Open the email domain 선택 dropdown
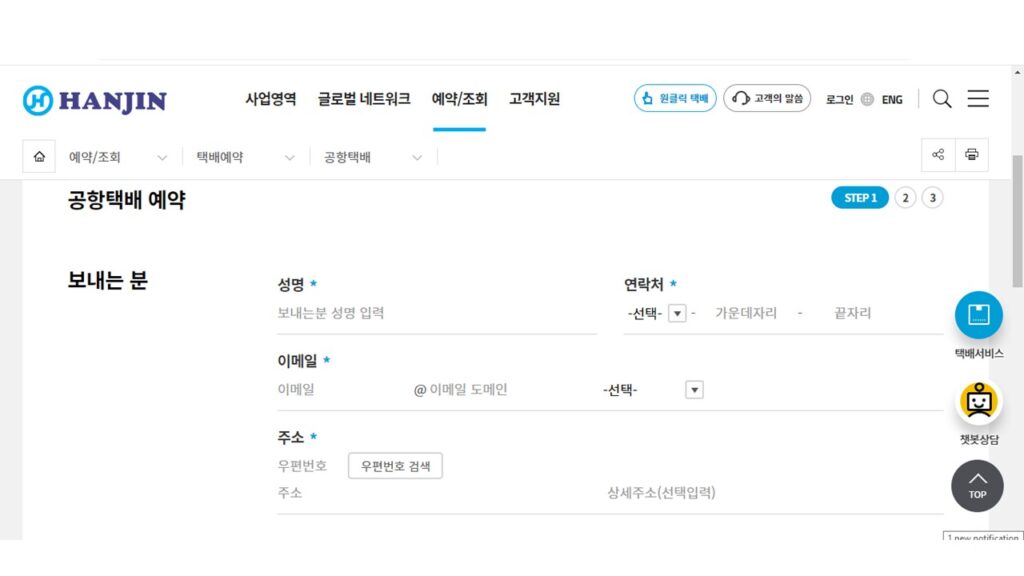This screenshot has width=1024, height=576. [652, 390]
